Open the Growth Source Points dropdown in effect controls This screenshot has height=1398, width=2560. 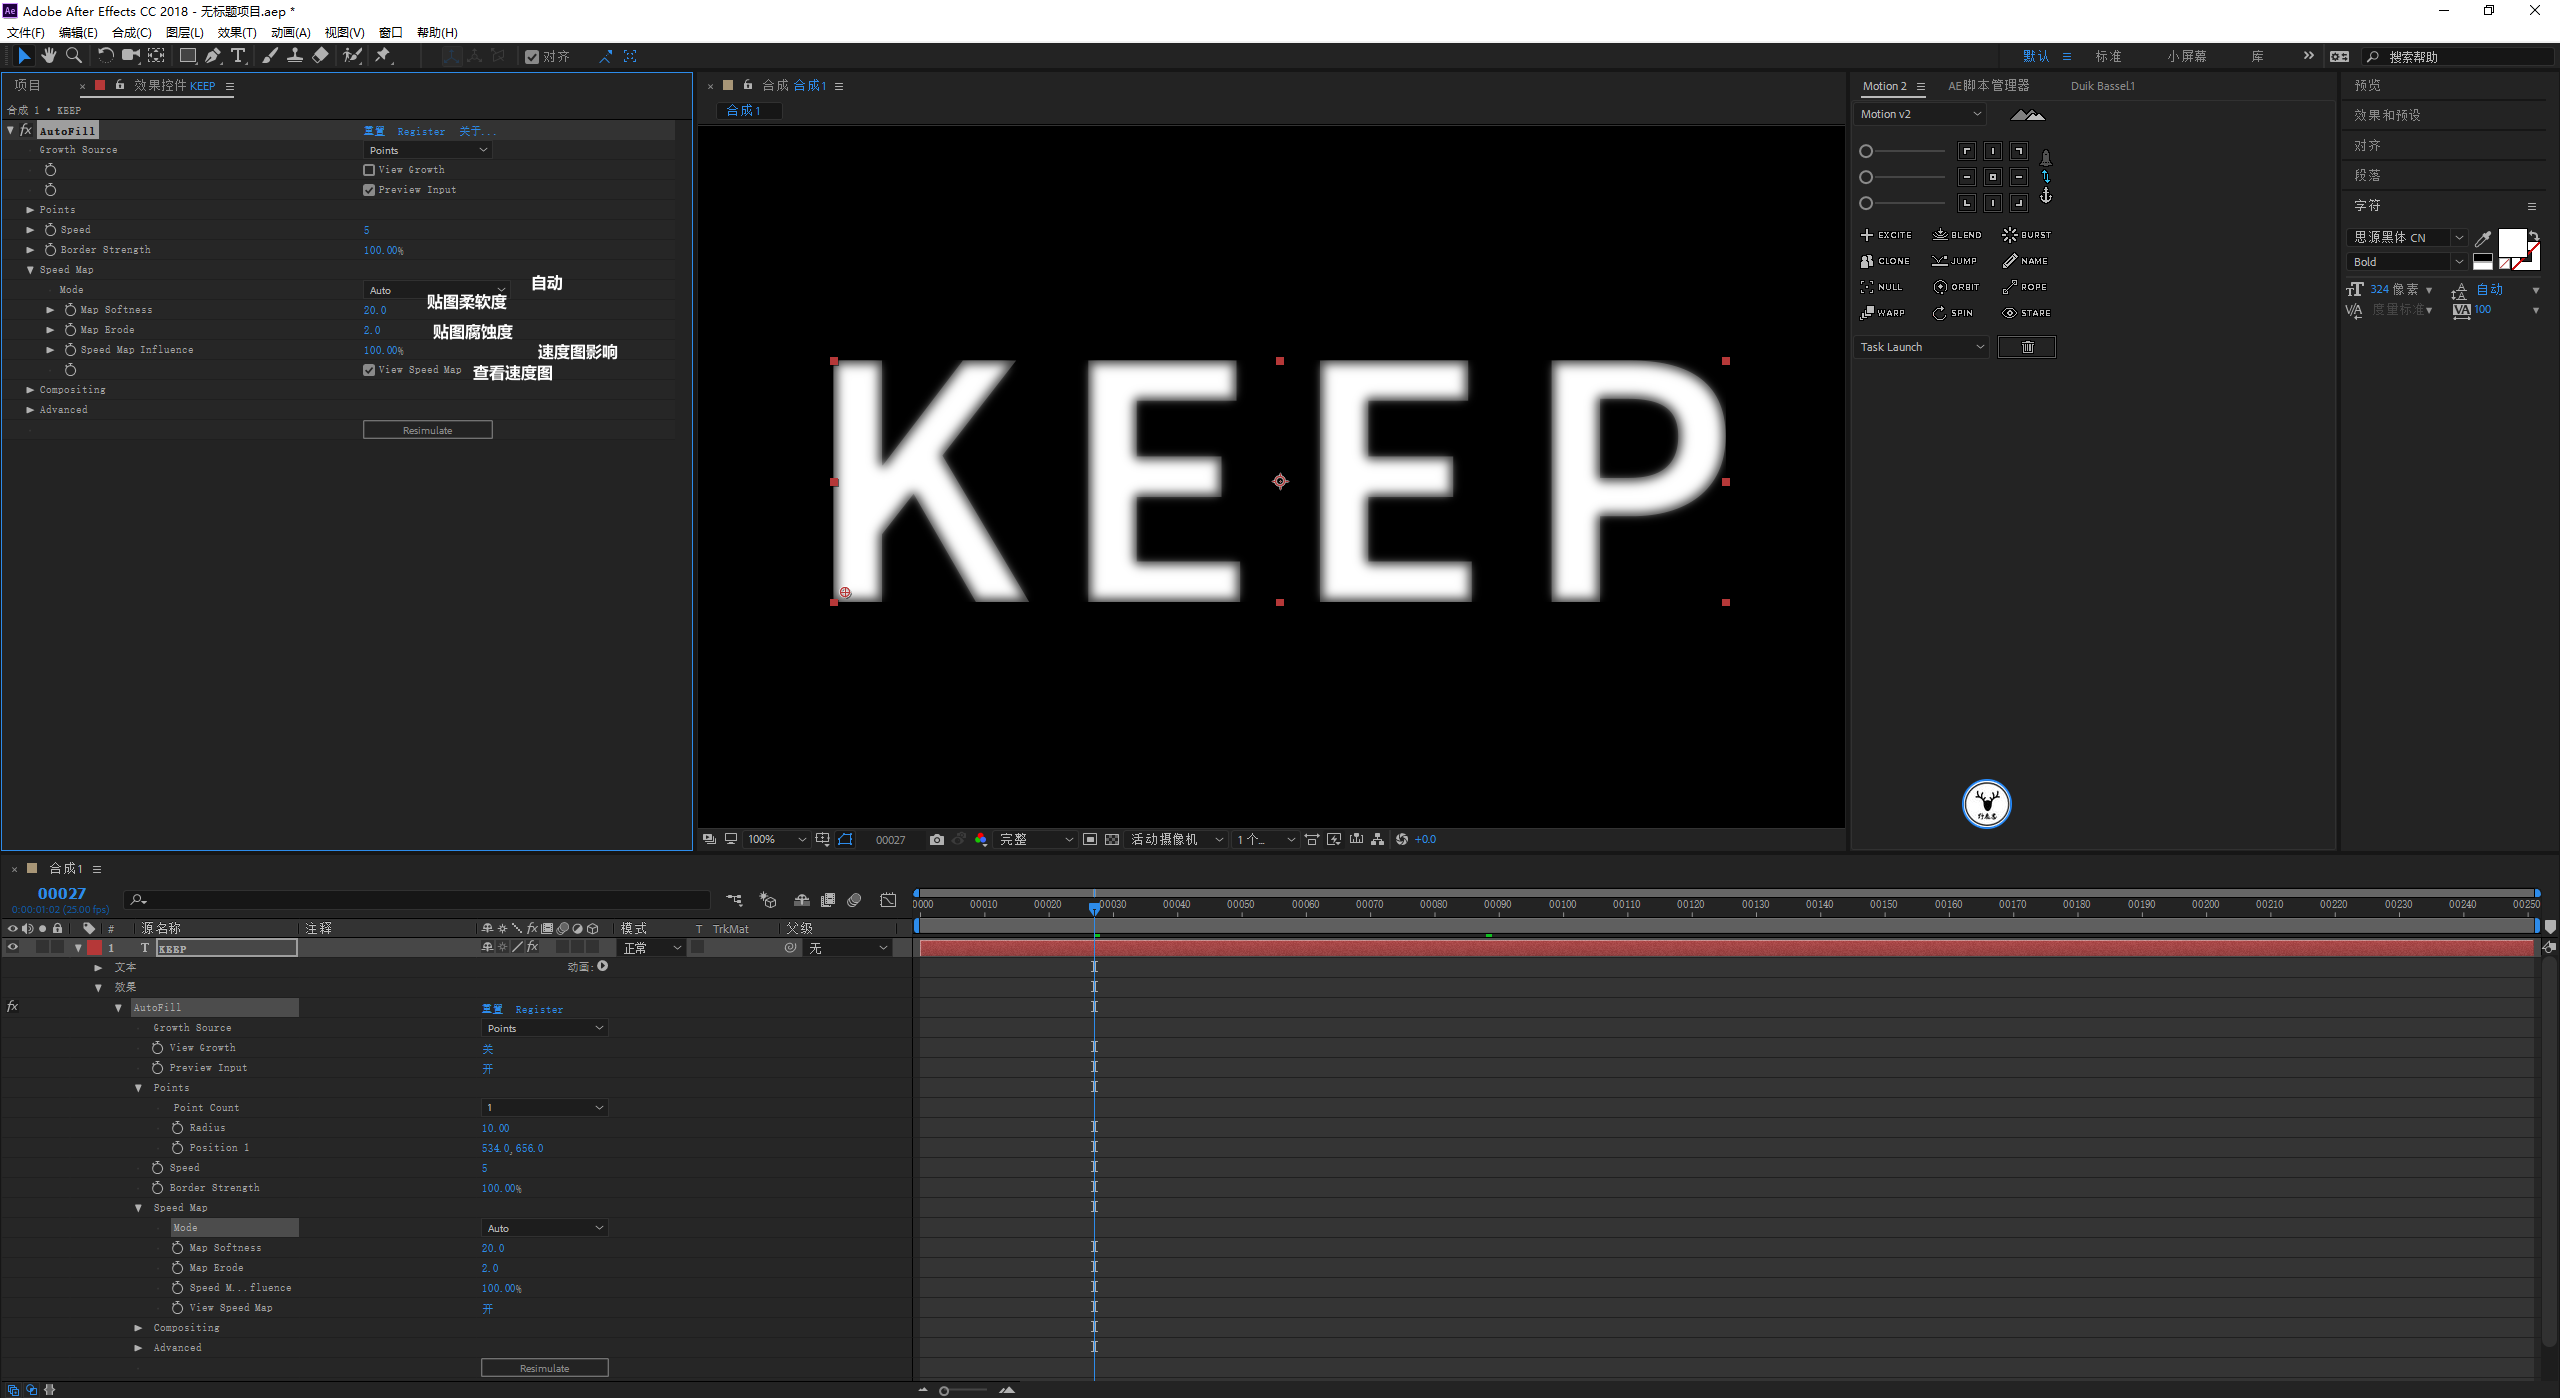(427, 150)
